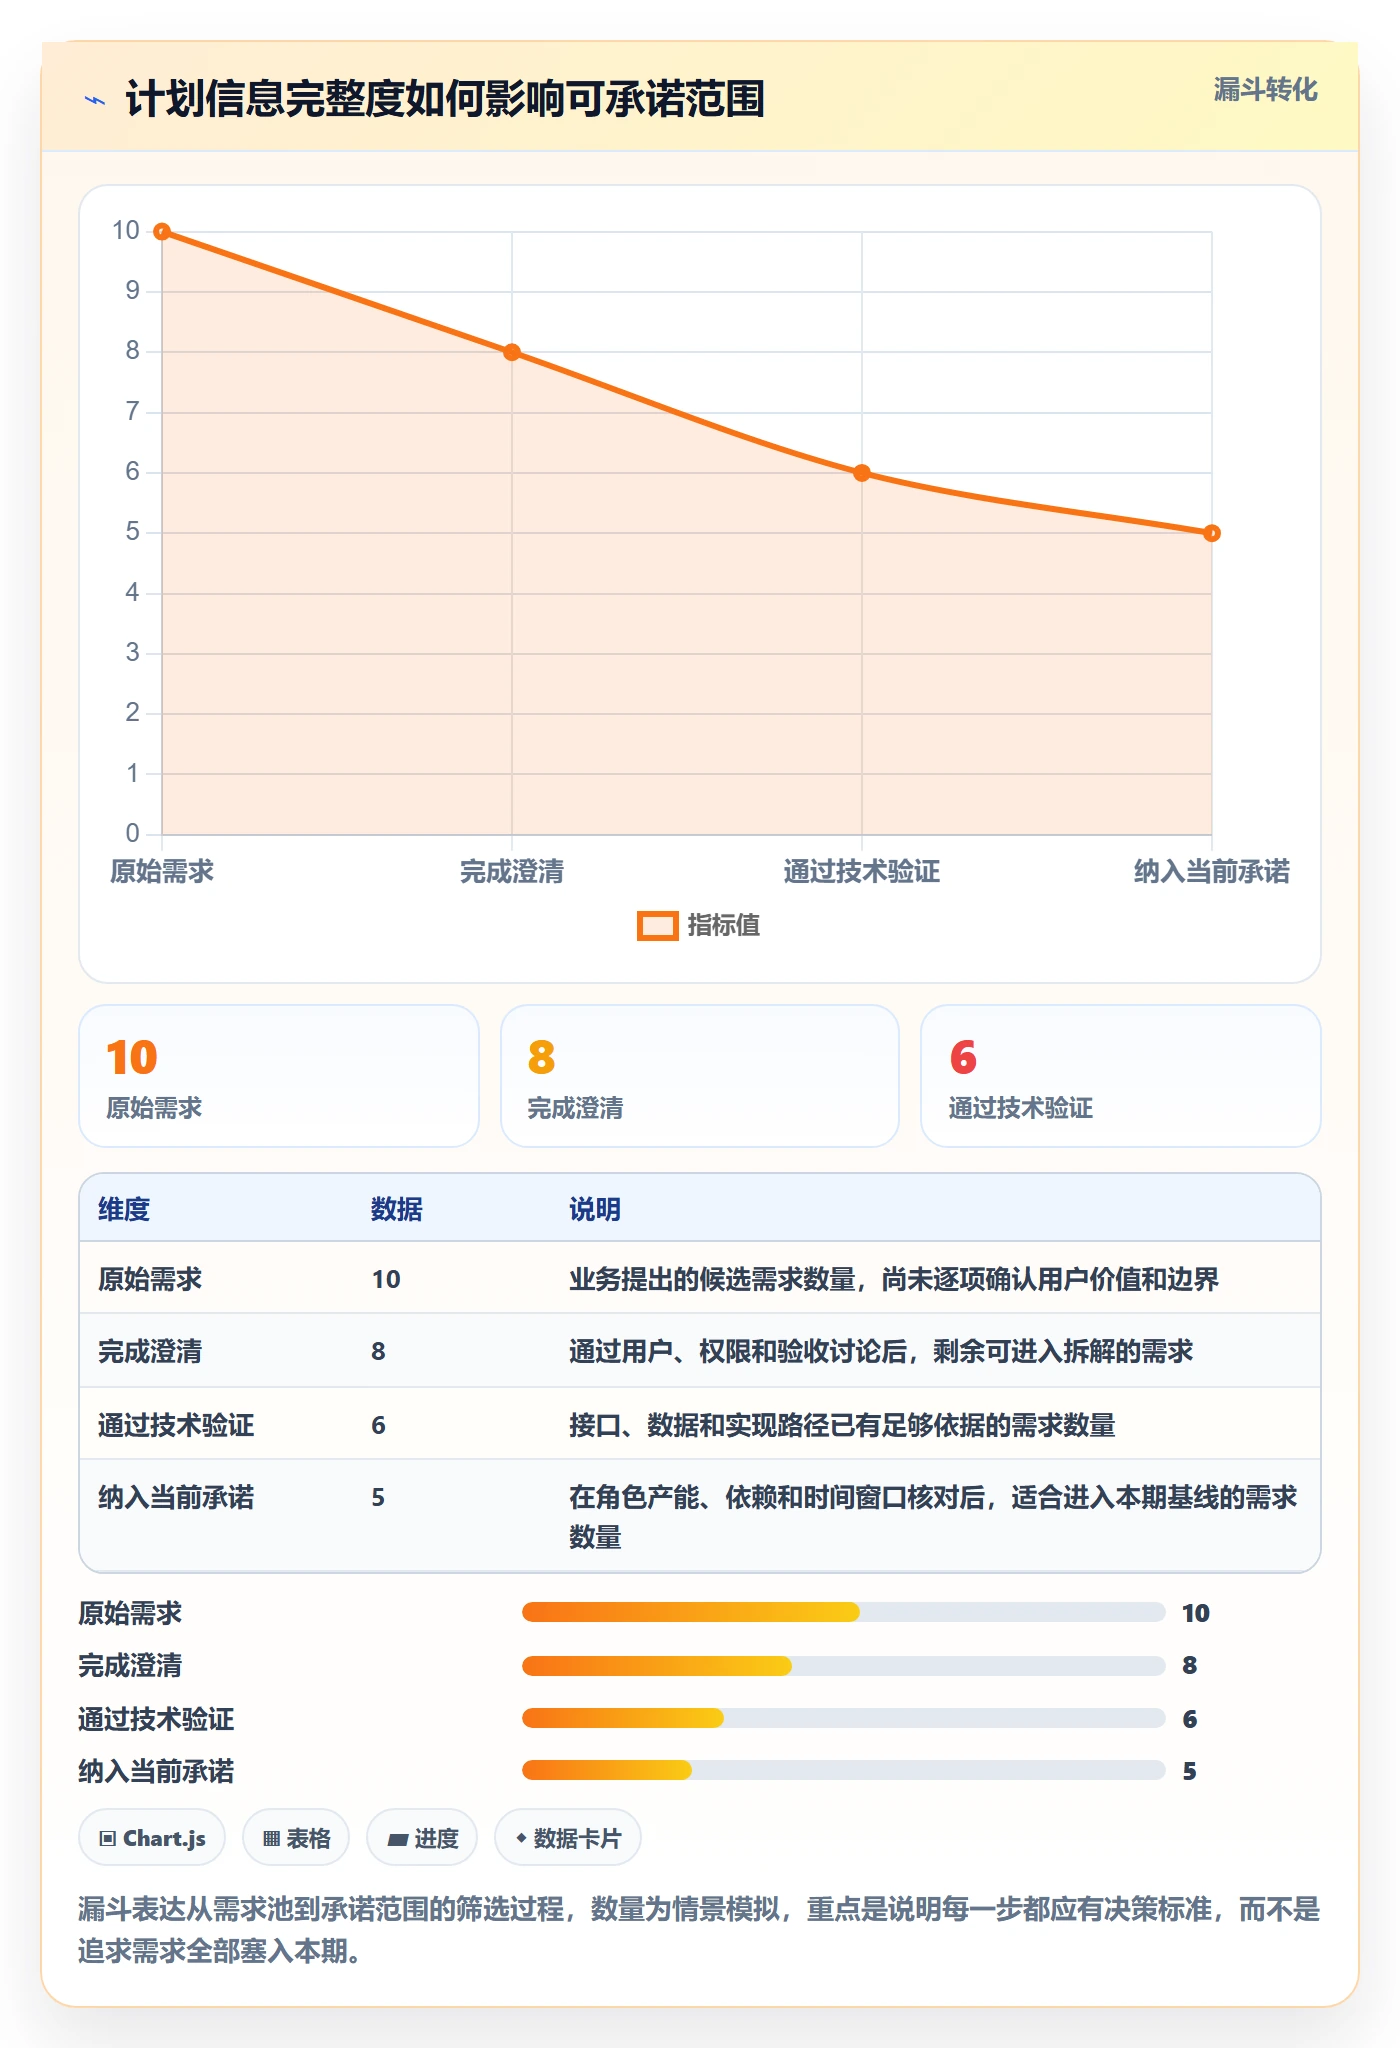Viewport: 1400px width, 2048px height.
Task: Click the 通过技术验证 progress bar
Action: (x=844, y=1718)
